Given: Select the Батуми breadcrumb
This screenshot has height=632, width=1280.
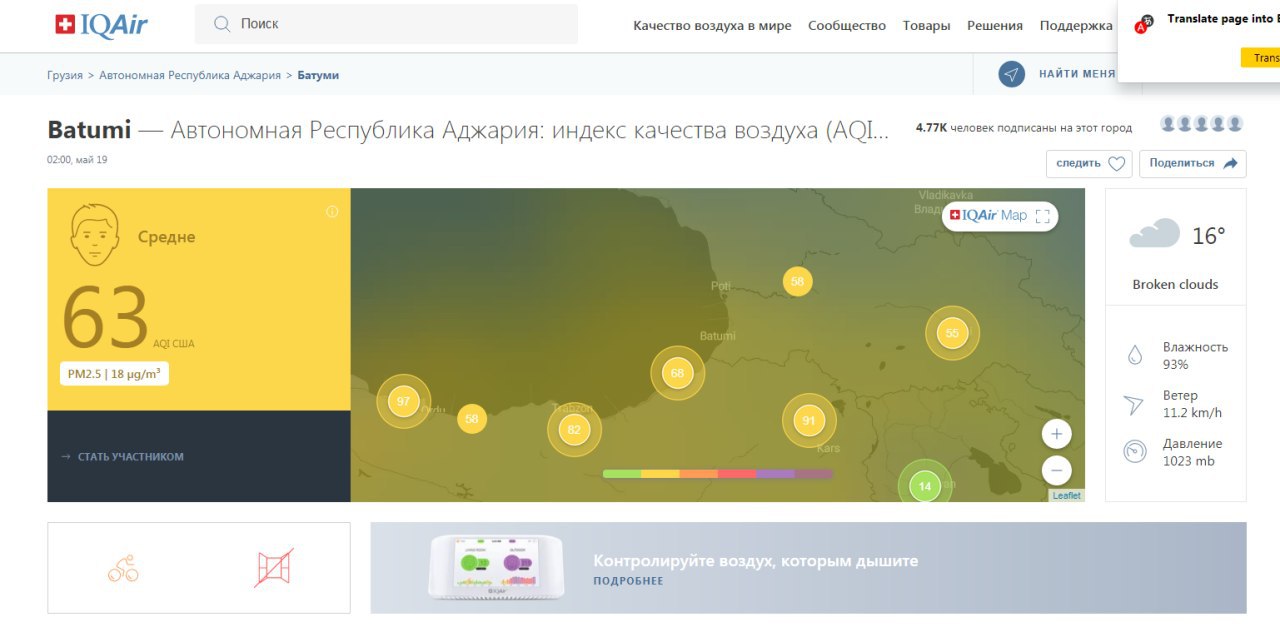Looking at the screenshot, I should 318,75.
